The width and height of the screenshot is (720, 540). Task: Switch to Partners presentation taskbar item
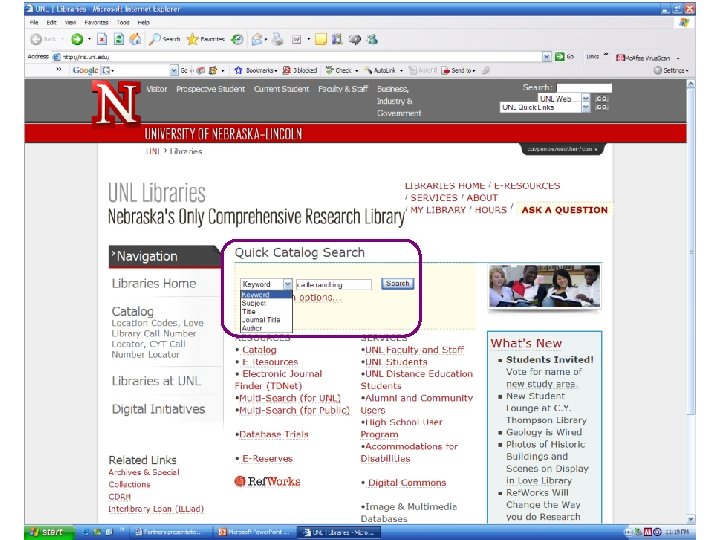[173, 532]
